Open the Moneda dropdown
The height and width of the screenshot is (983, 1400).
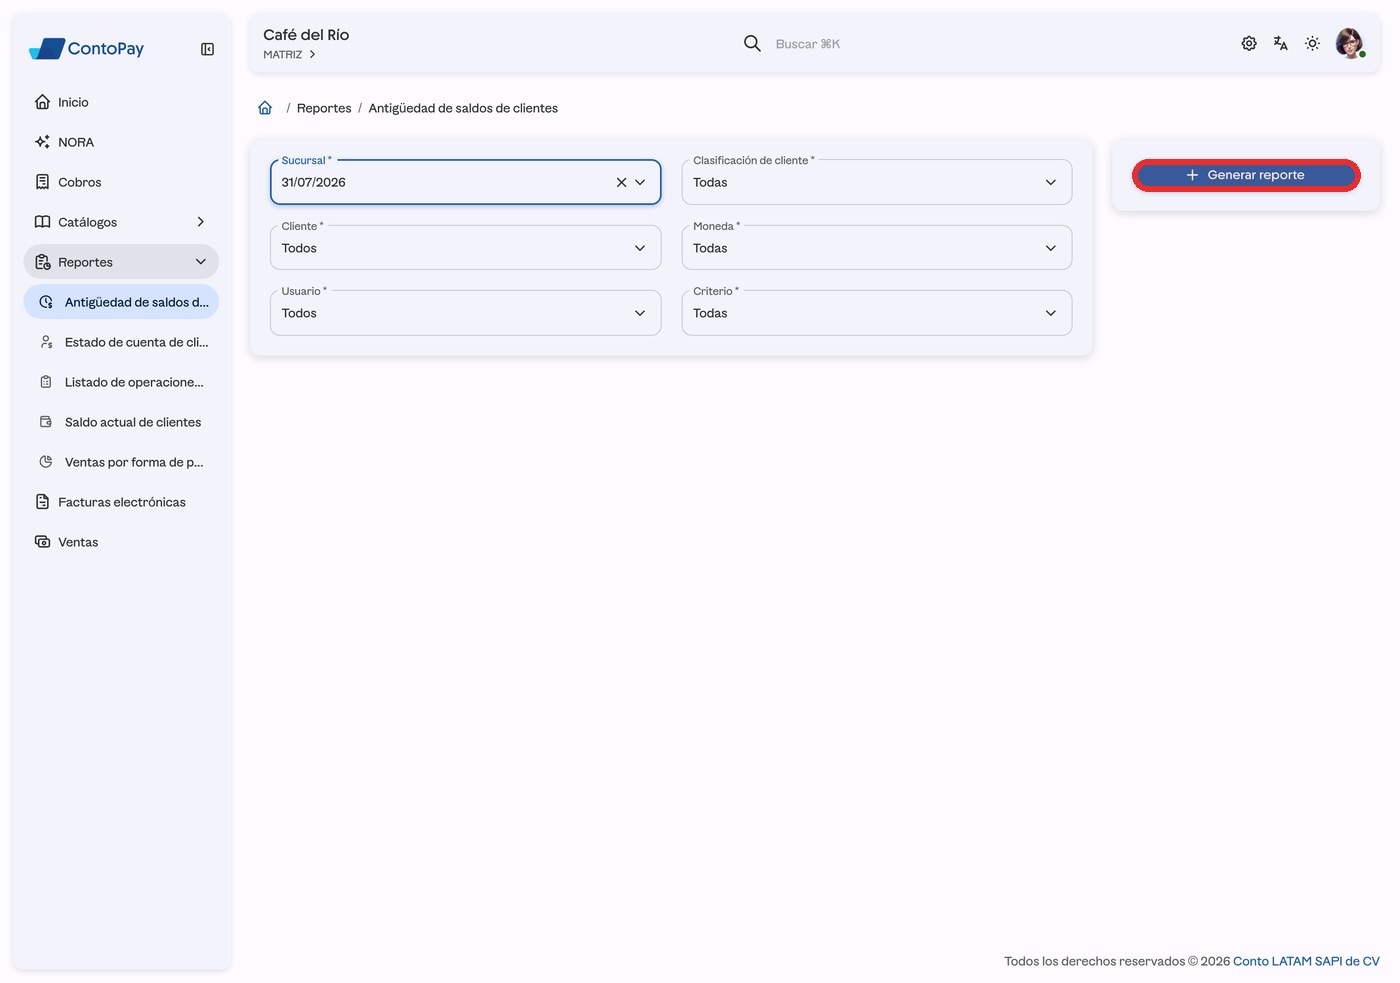pos(877,248)
